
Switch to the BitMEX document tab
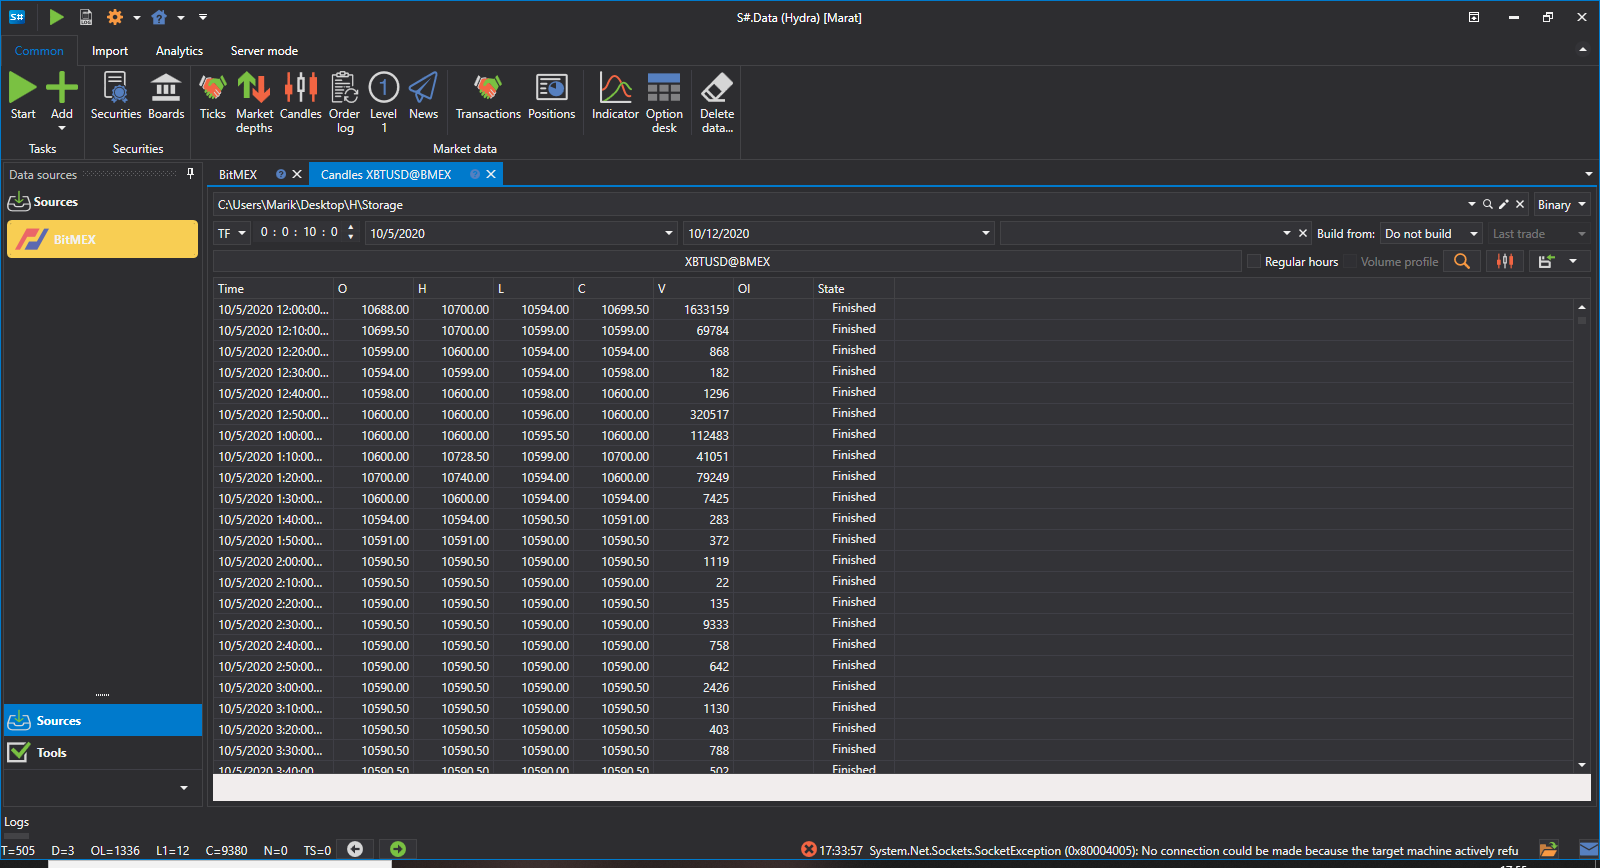[238, 174]
